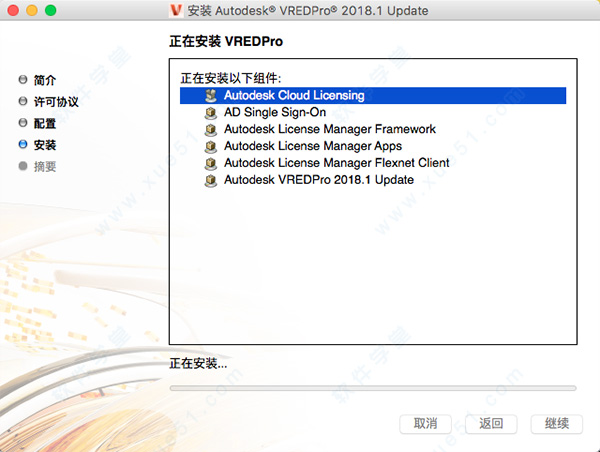Image resolution: width=600 pixels, height=452 pixels.
Task: Click the gray 摘要 step bullet
Action: (x=23, y=166)
